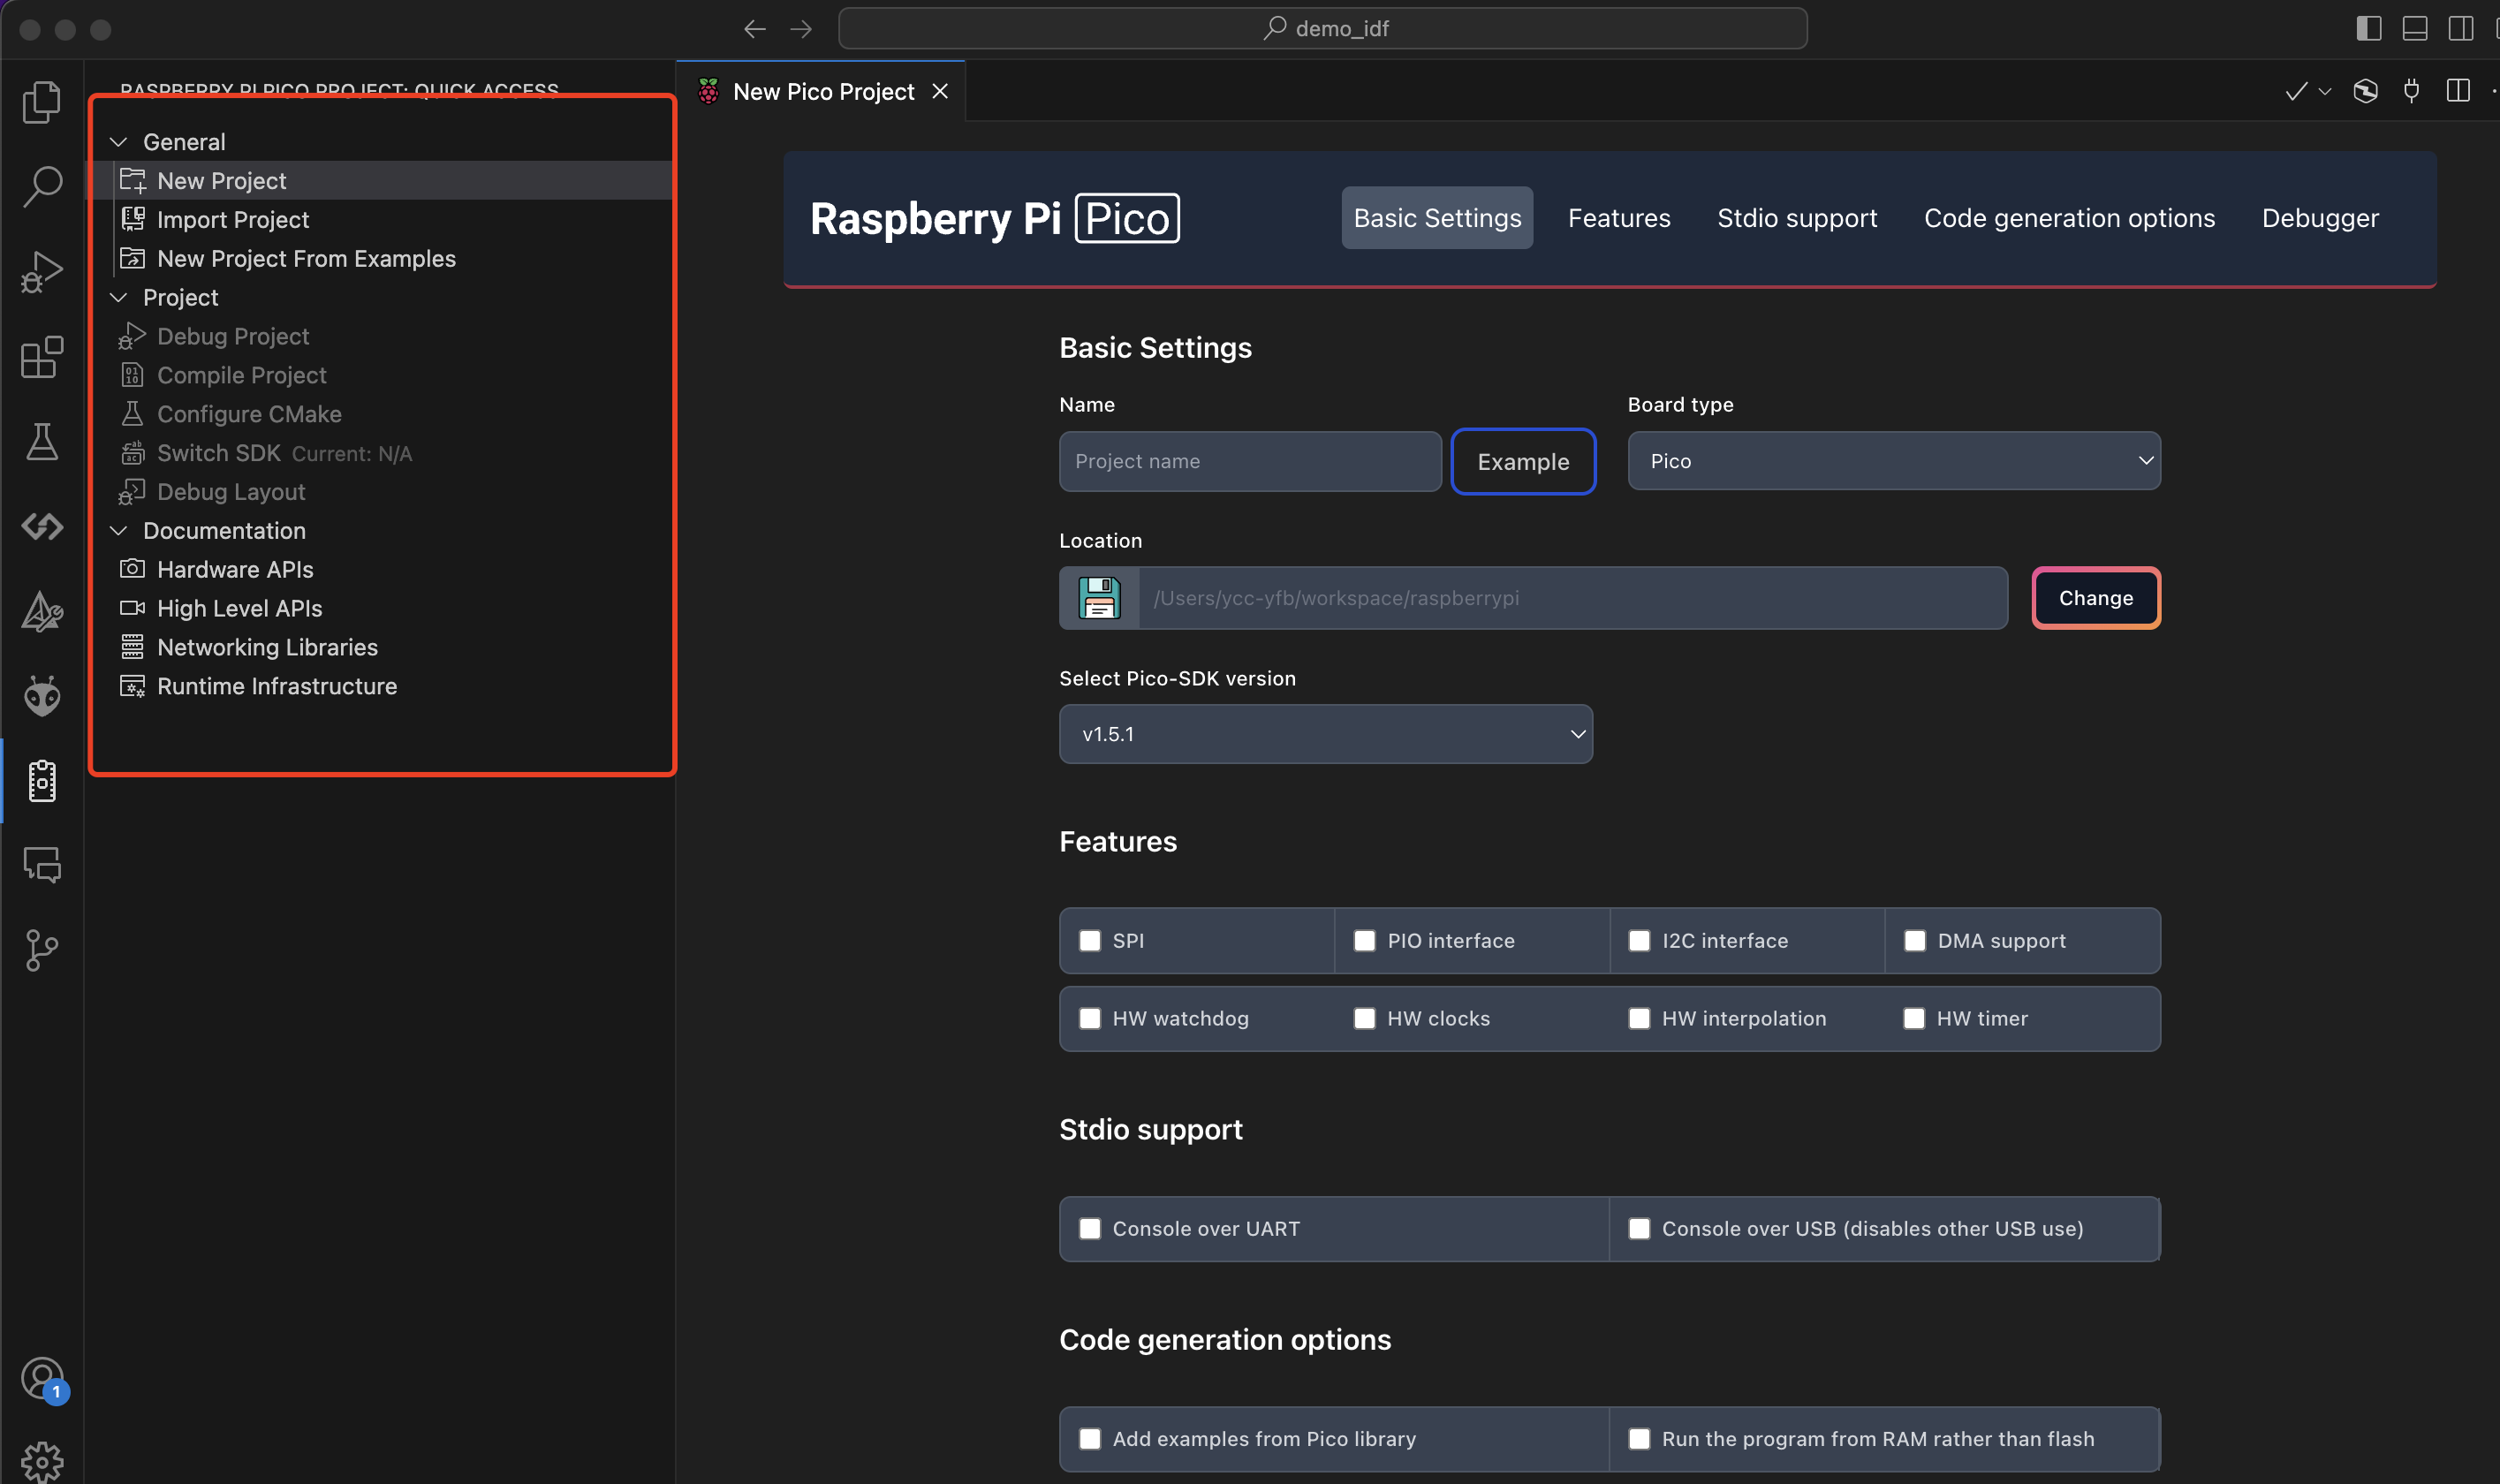This screenshot has height=1484, width=2500.
Task: Open the Manage settings gear
Action: 42,1462
